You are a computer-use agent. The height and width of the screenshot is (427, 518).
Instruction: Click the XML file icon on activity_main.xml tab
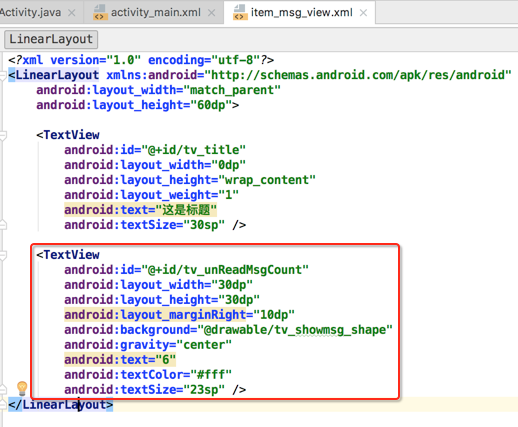(x=100, y=12)
